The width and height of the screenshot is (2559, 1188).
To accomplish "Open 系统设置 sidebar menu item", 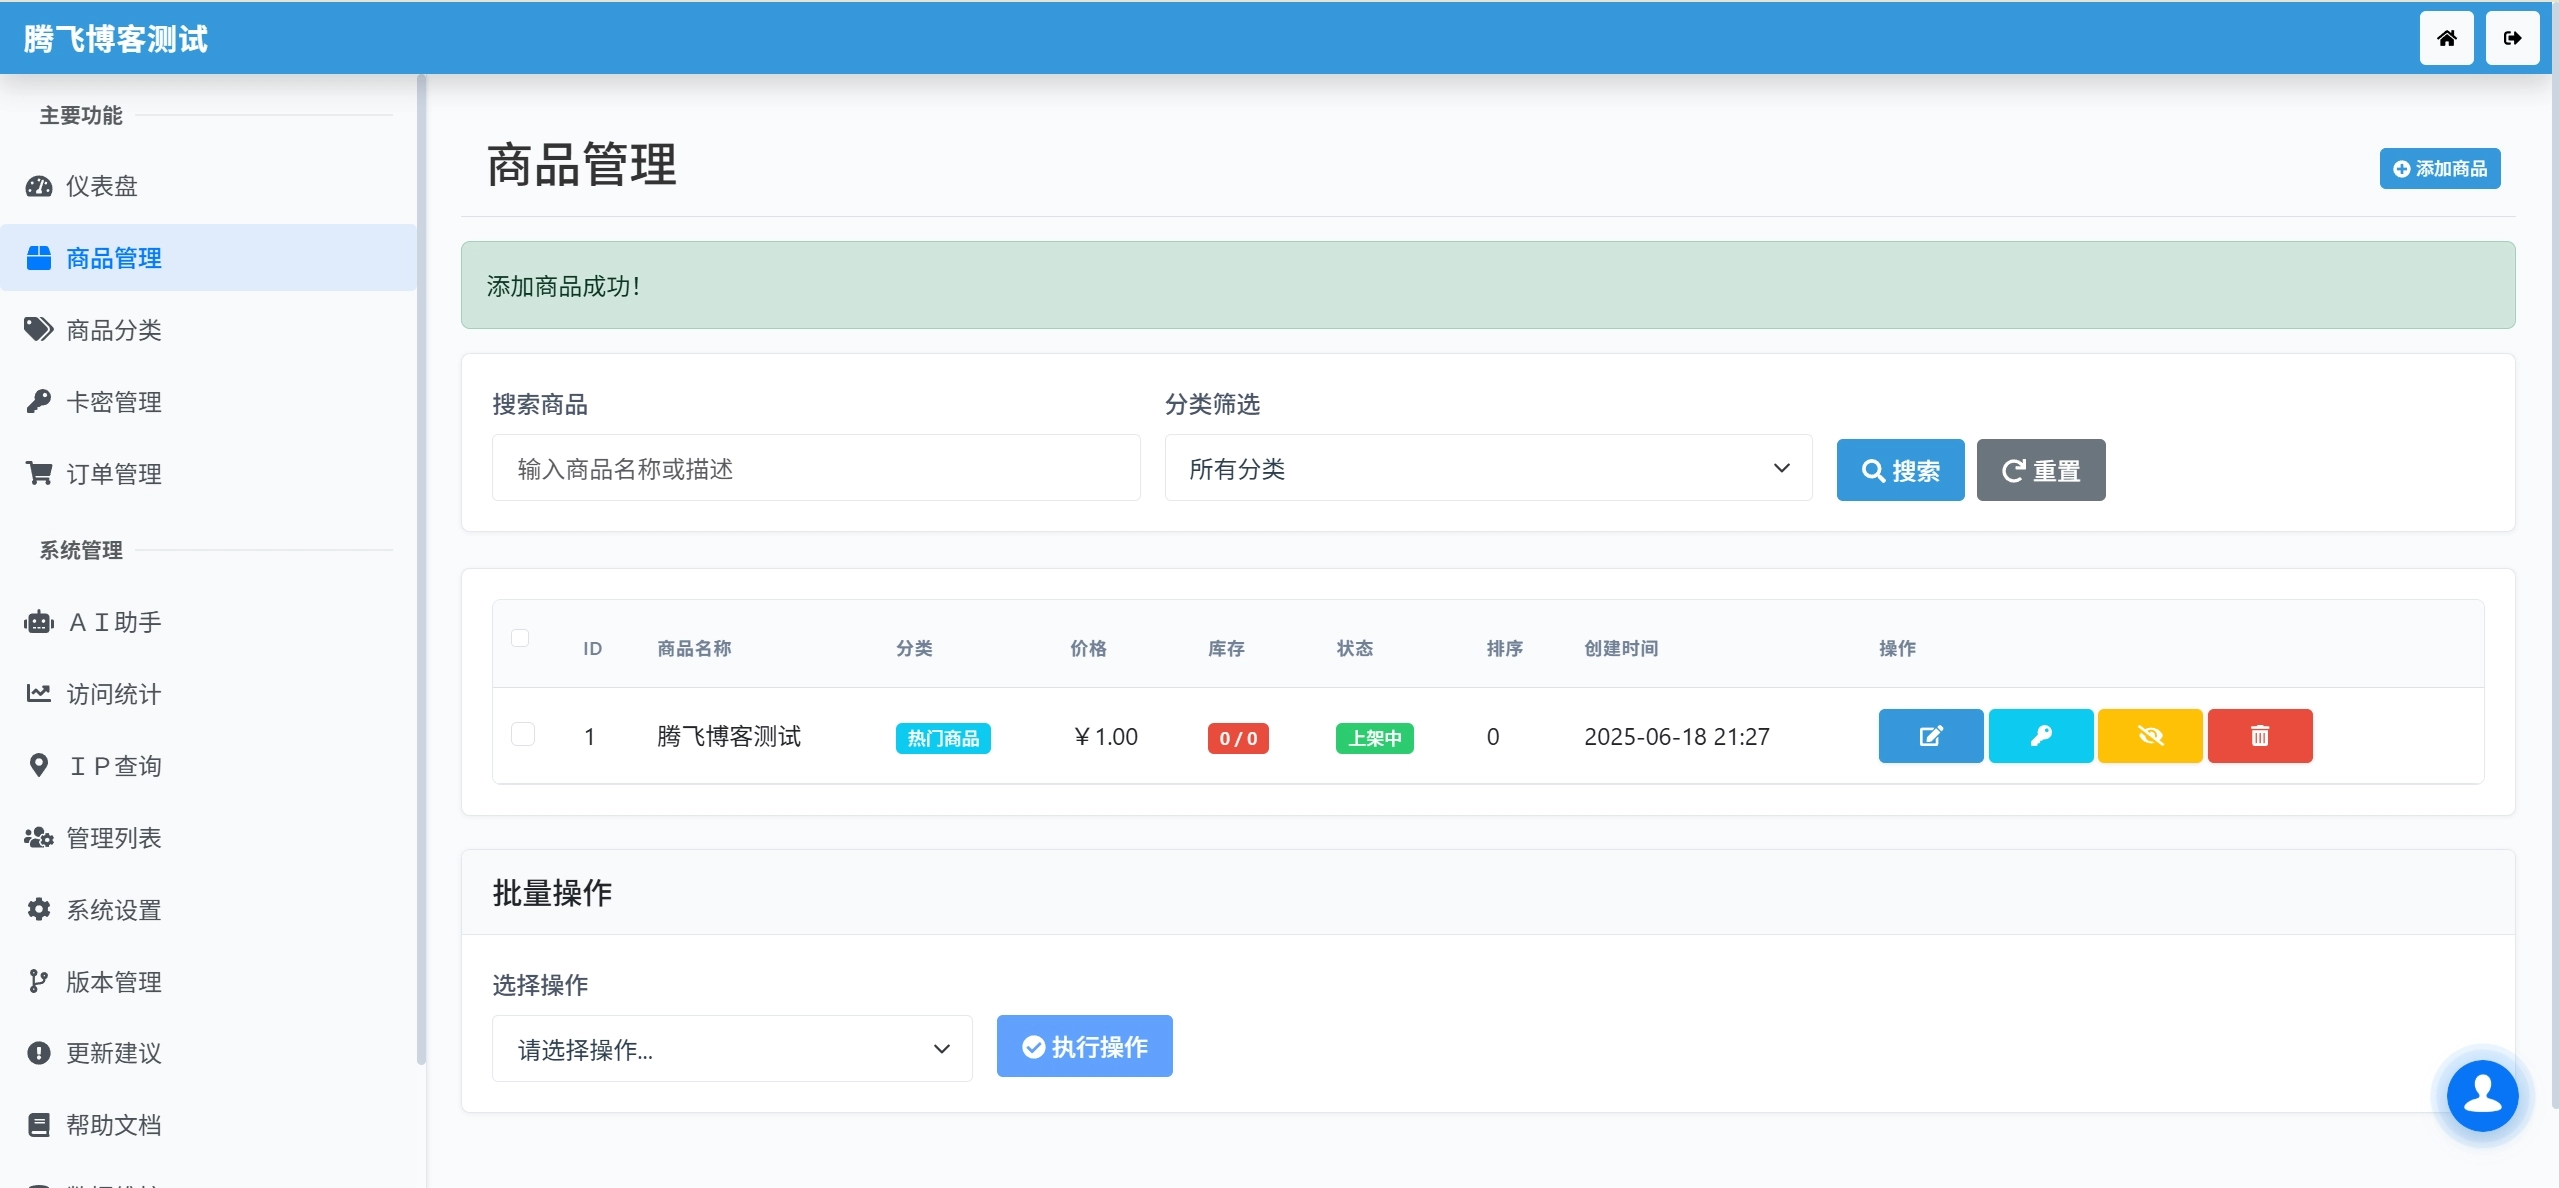I will (x=208, y=910).
